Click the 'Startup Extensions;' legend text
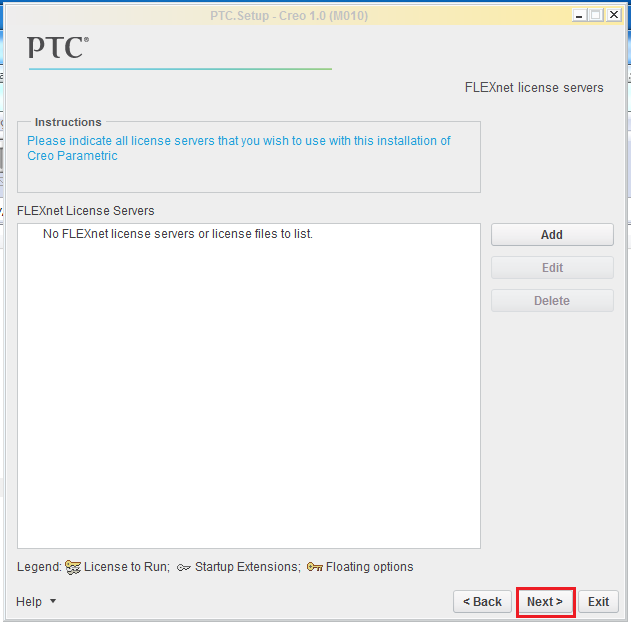This screenshot has height=625, width=631. click(x=248, y=567)
